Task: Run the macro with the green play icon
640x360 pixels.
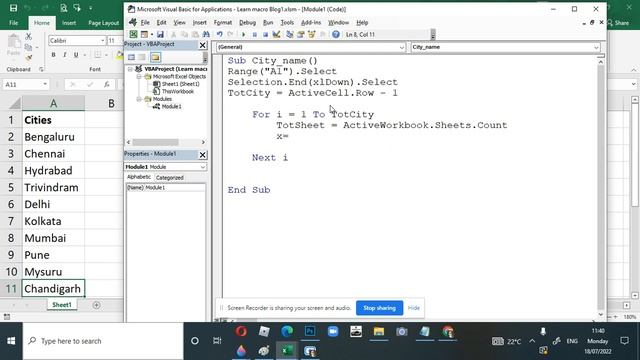Action: 244,35
